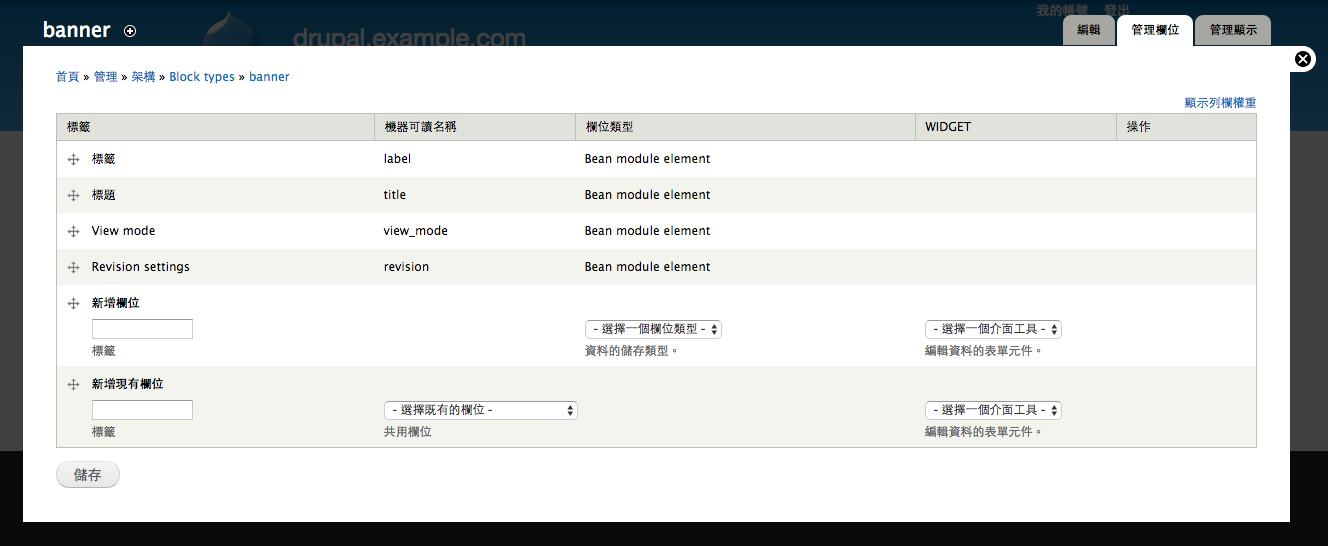Click the machine name cell 'view_mode'
The image size is (1328, 546).
[x=416, y=231]
